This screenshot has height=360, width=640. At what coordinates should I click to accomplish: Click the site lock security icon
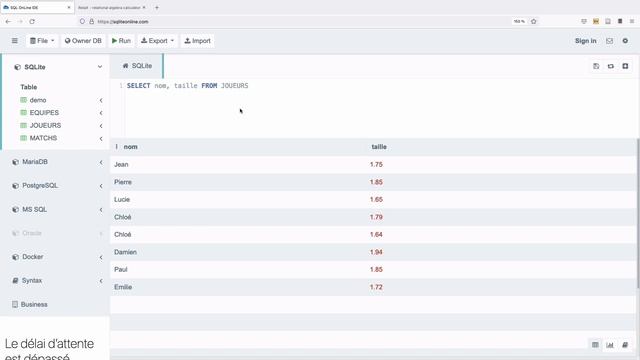coord(91,21)
